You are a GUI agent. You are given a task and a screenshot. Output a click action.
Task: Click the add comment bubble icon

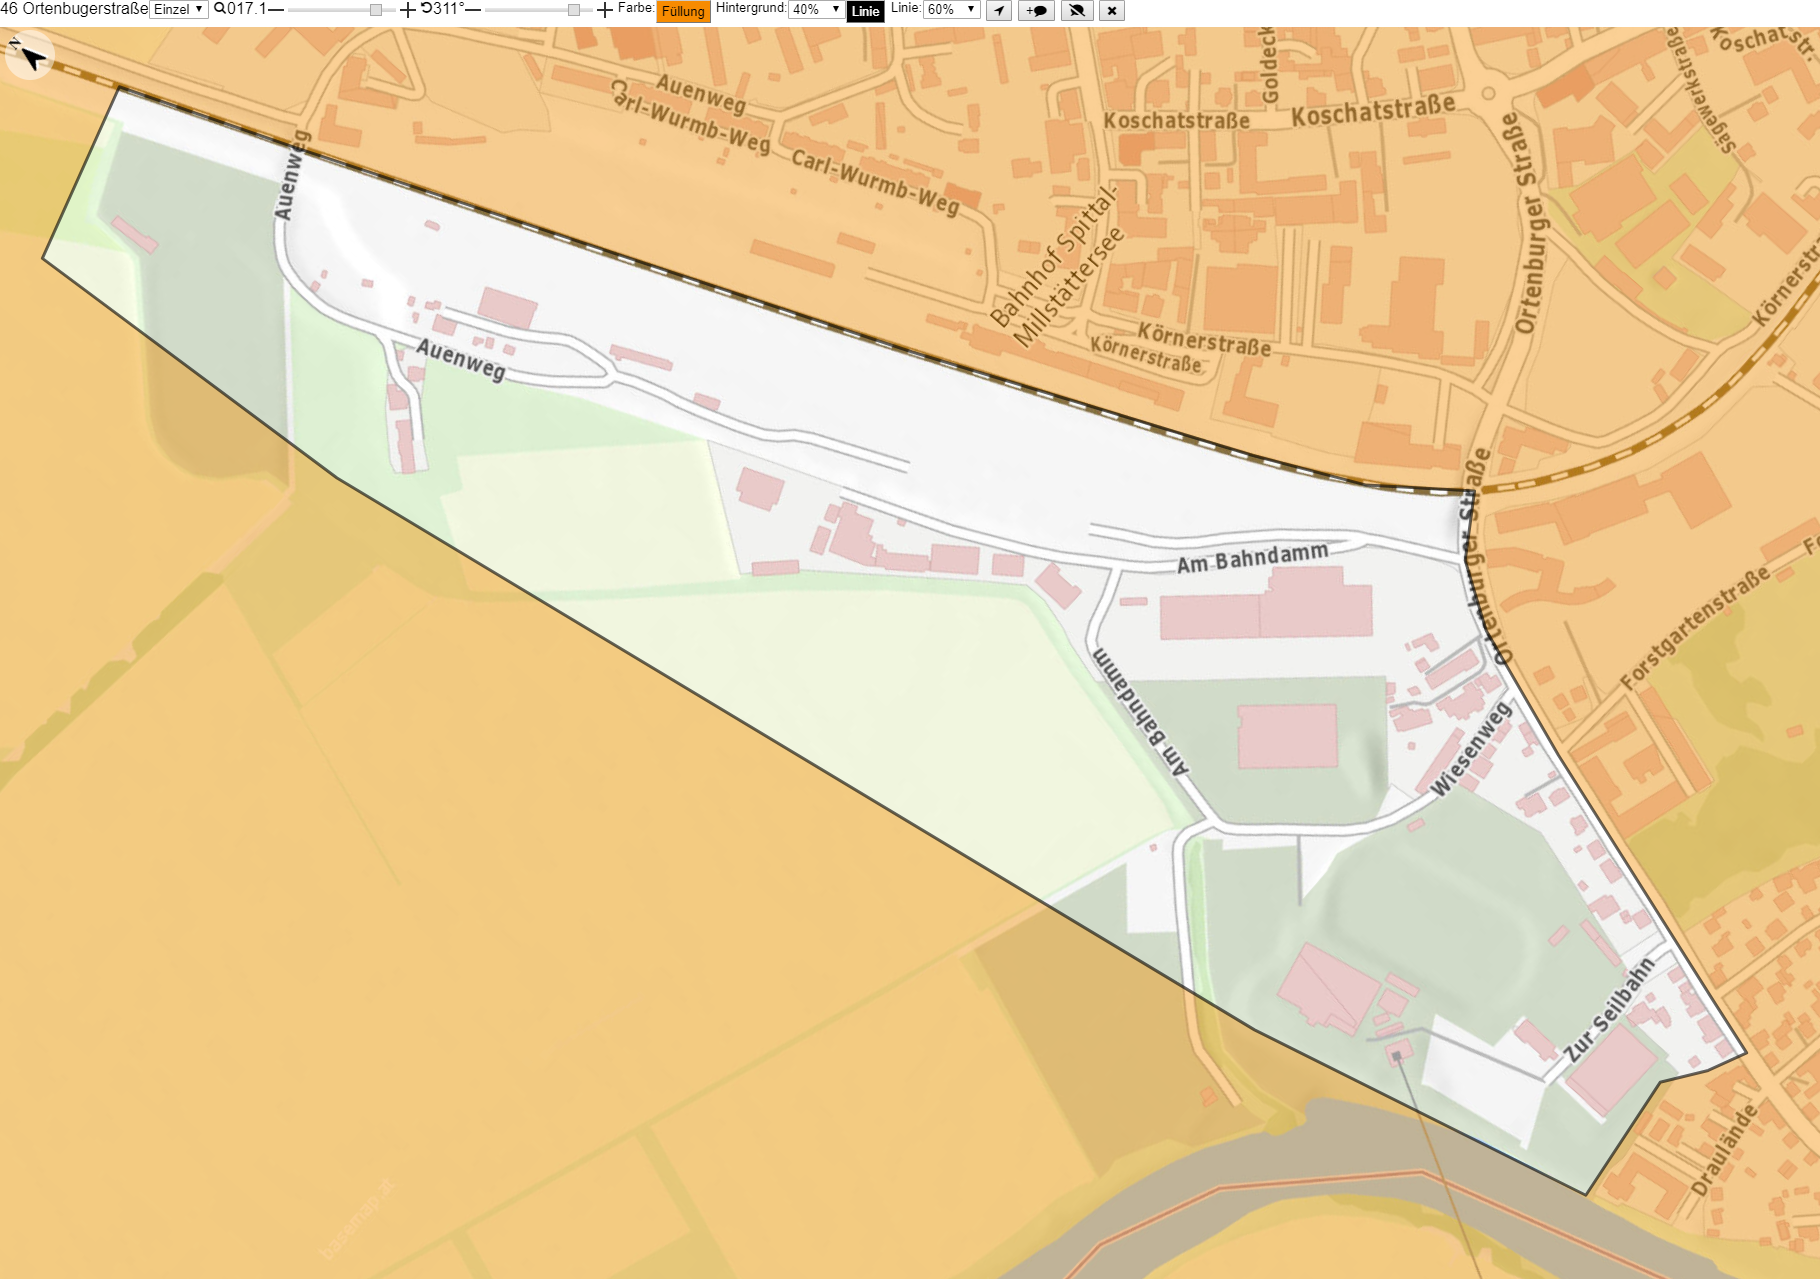tap(1037, 10)
